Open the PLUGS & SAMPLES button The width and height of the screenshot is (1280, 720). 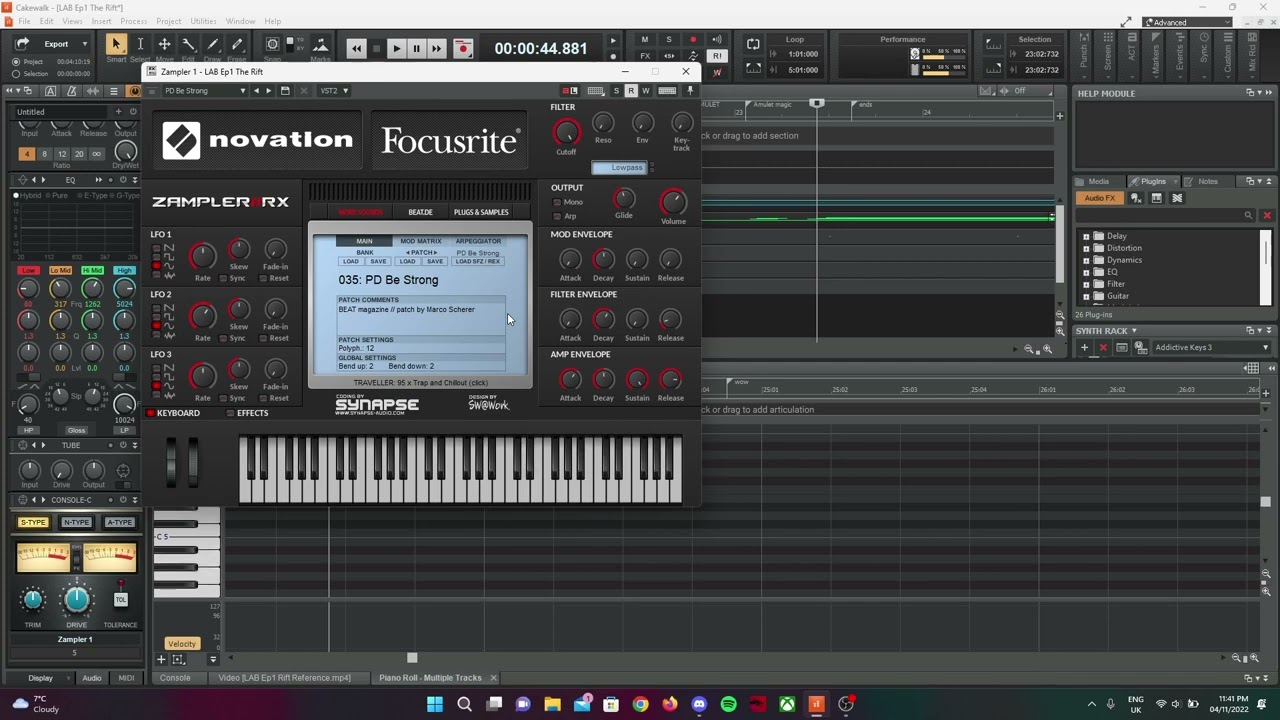(x=481, y=212)
